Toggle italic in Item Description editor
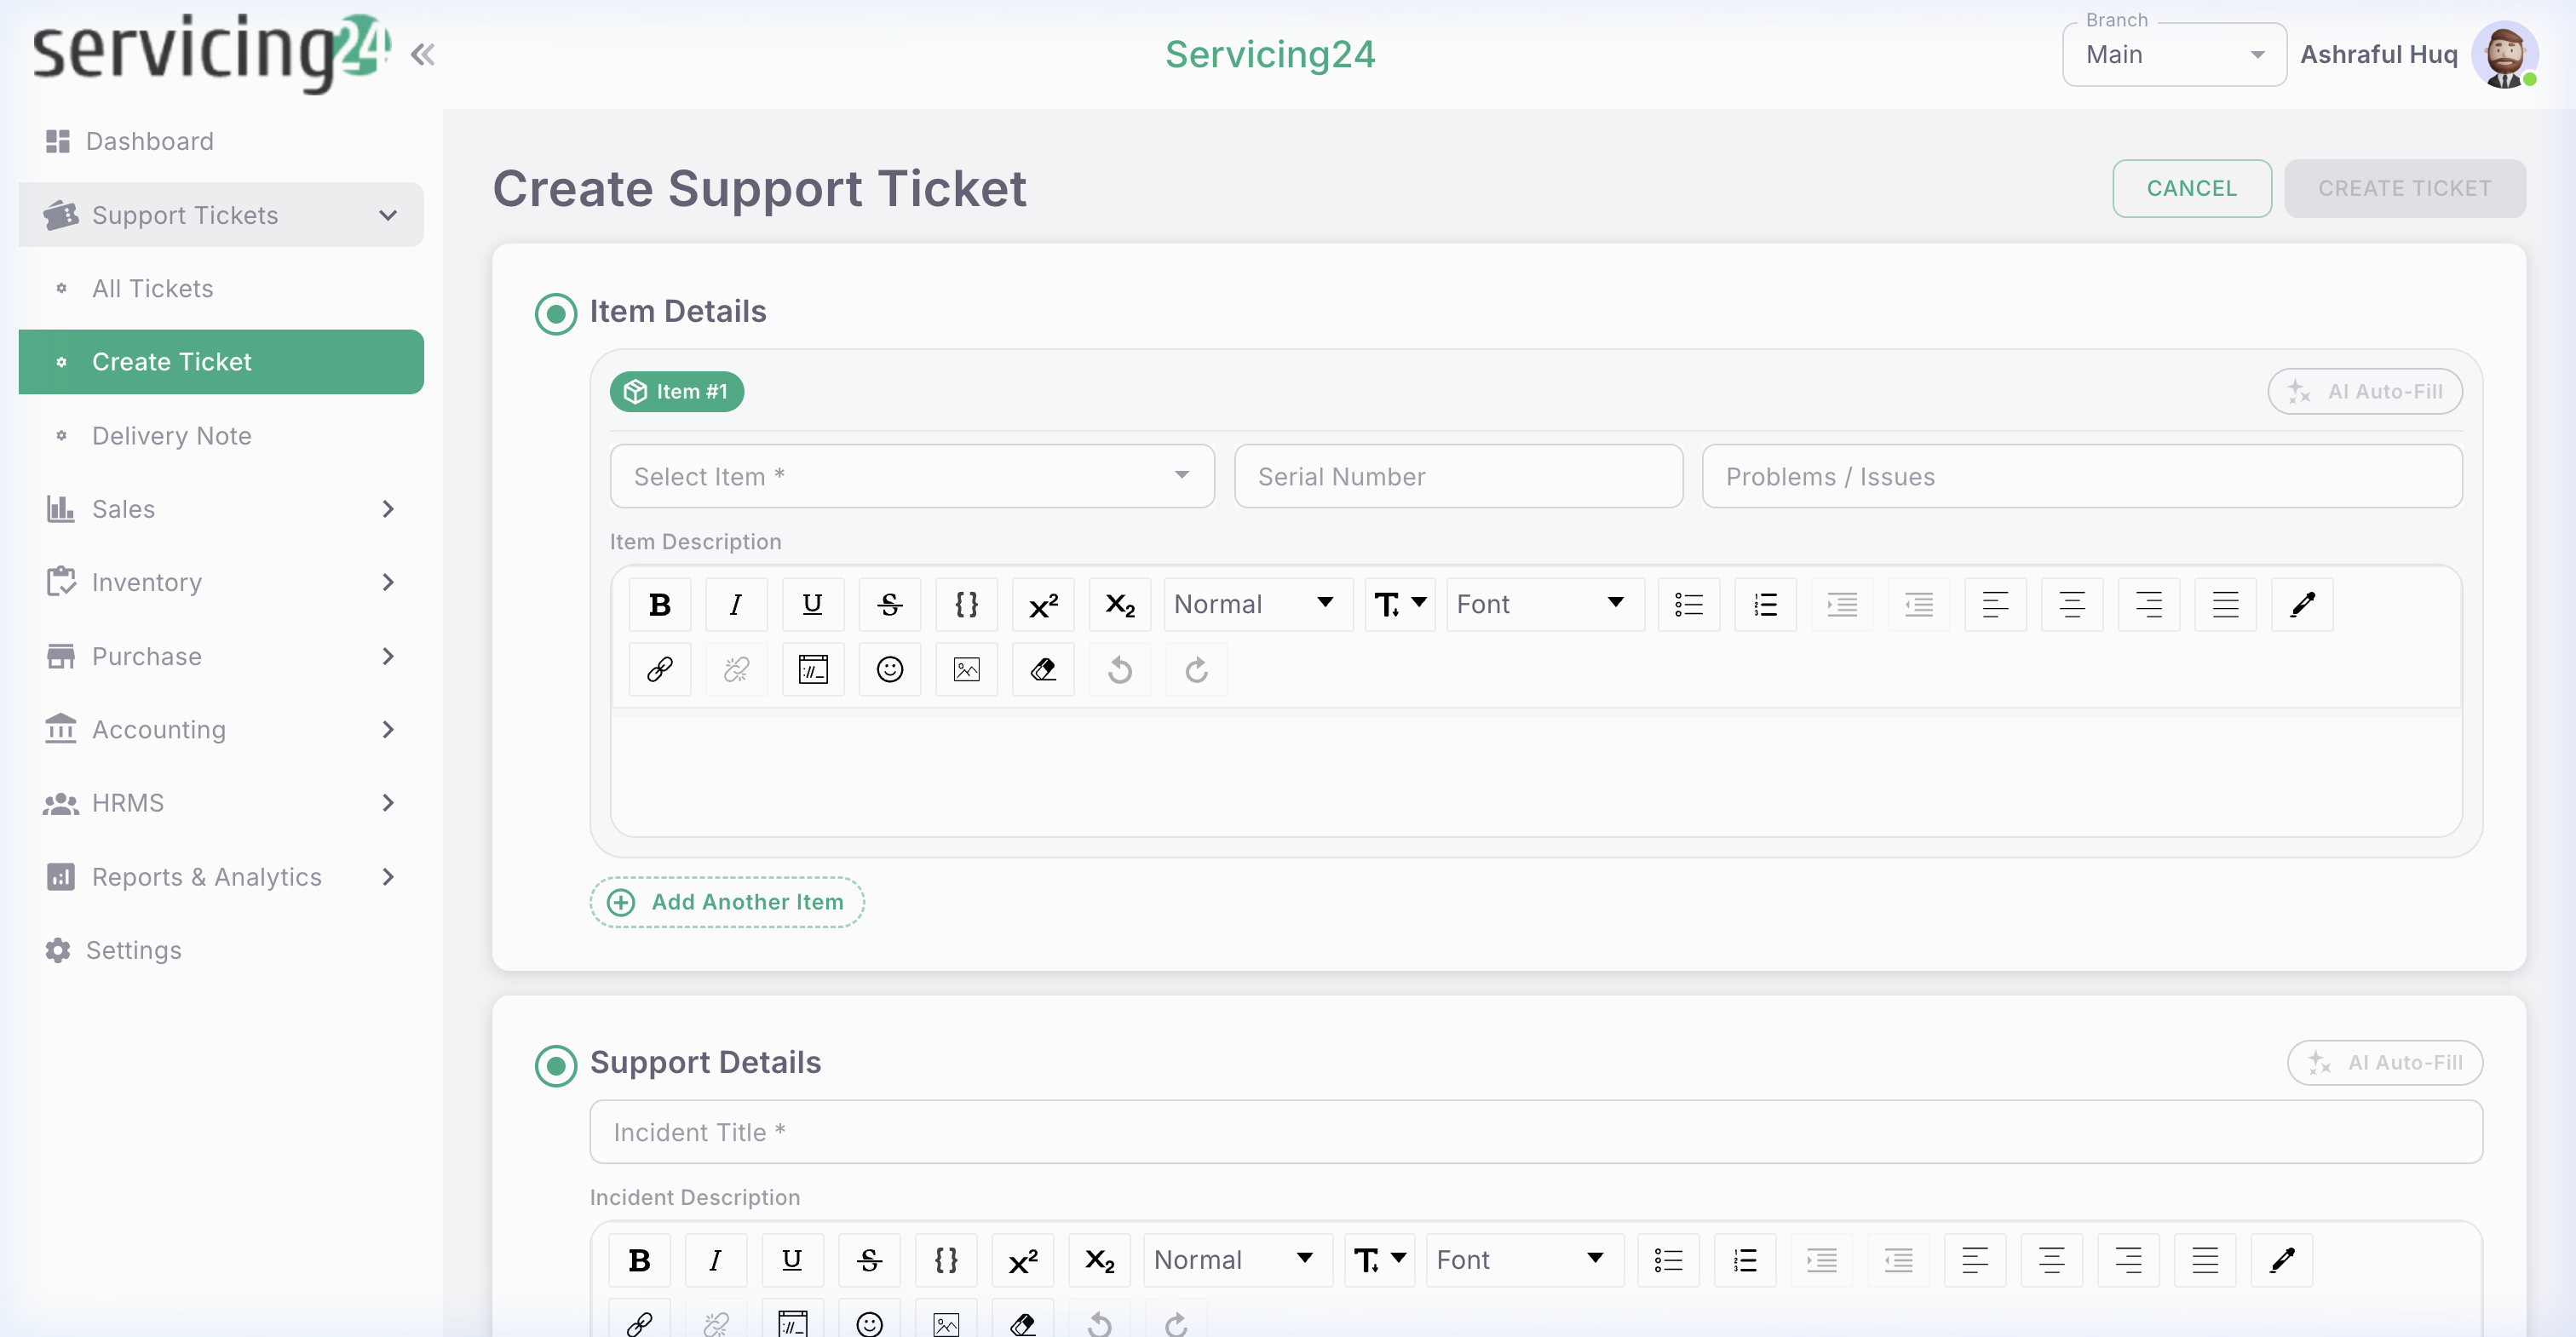This screenshot has height=1337, width=2576. [x=736, y=604]
